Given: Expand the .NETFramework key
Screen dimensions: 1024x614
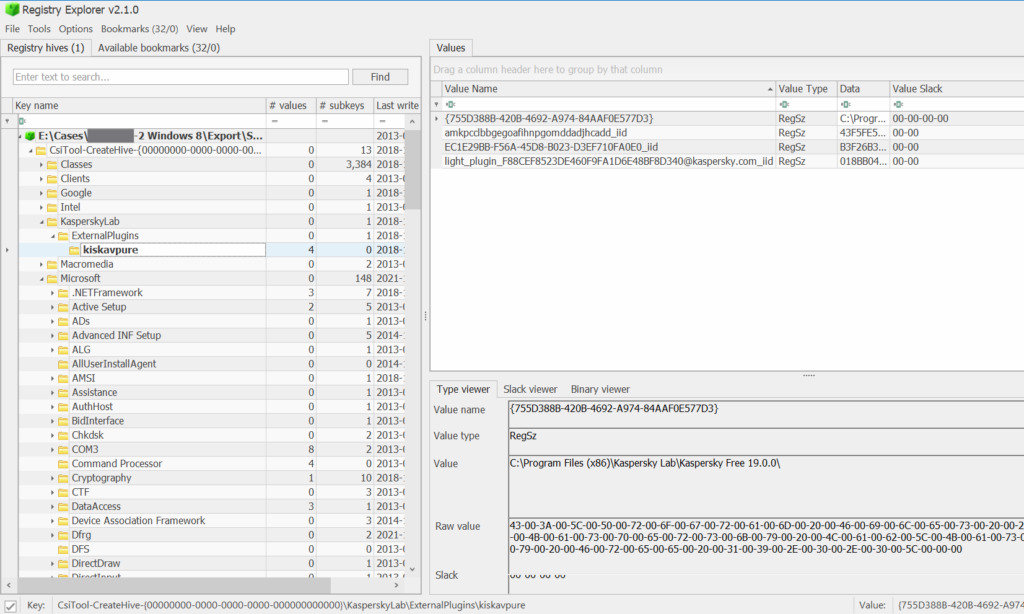Looking at the screenshot, I should 52,293.
